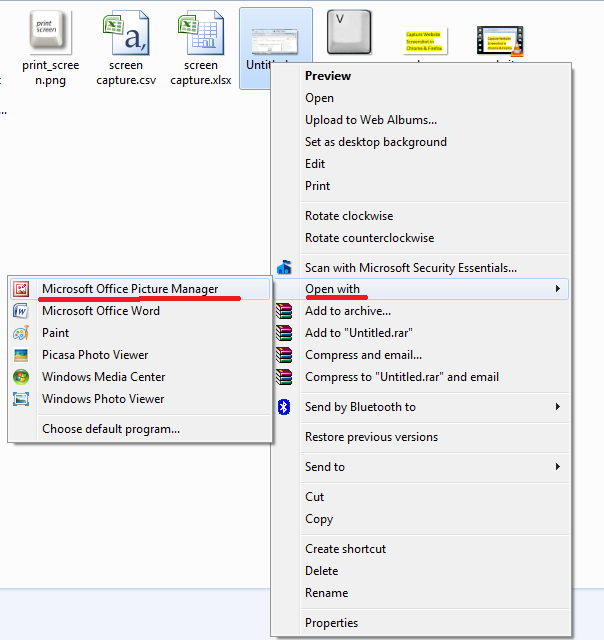Image resolution: width=604 pixels, height=640 pixels.
Task: Click the Windows Media Center icon
Action: pos(21,377)
